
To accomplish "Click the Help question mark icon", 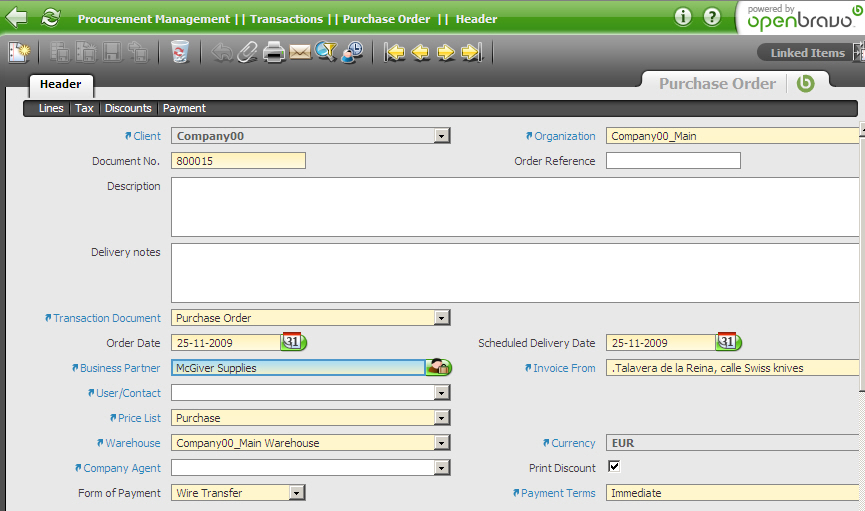I will click(712, 17).
